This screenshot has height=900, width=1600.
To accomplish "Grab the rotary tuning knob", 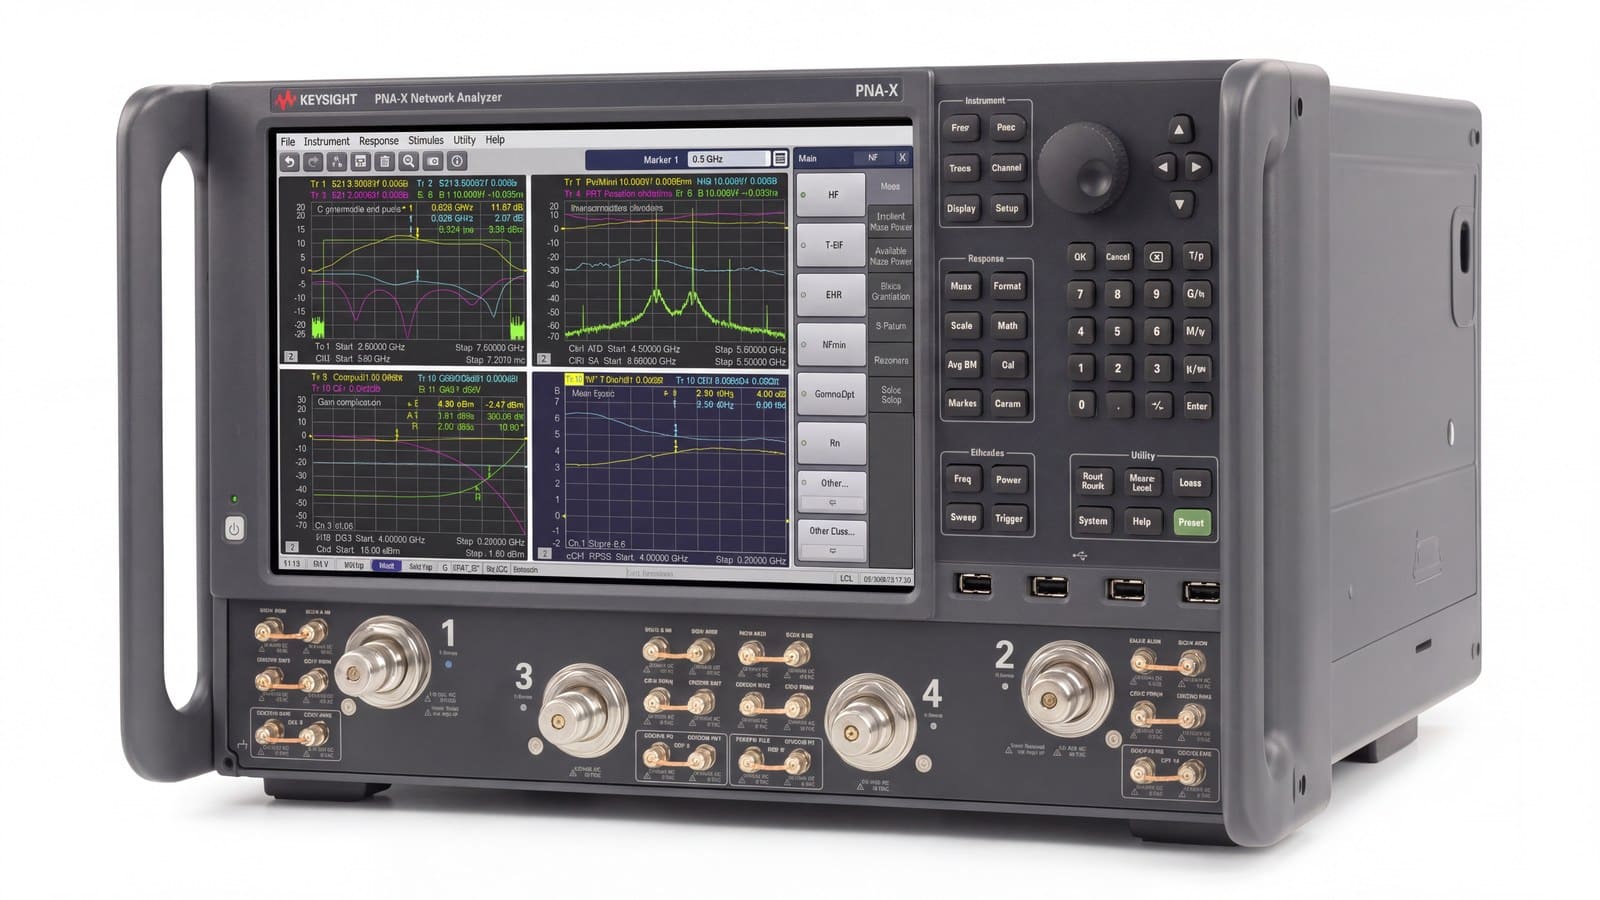I will tap(1083, 167).
